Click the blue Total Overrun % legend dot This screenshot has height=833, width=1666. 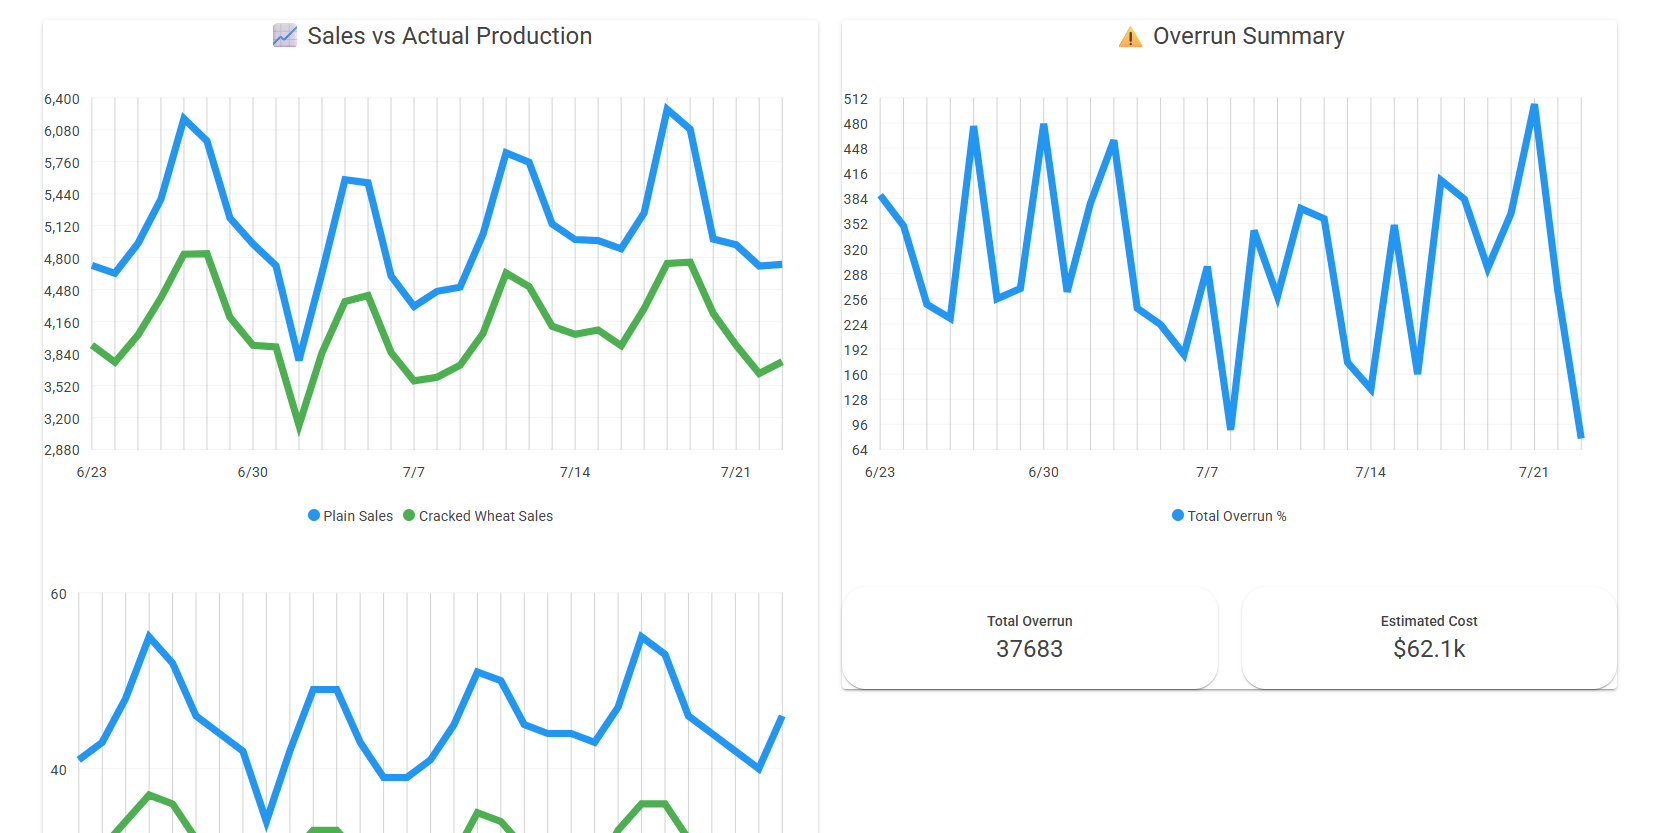coord(1178,516)
